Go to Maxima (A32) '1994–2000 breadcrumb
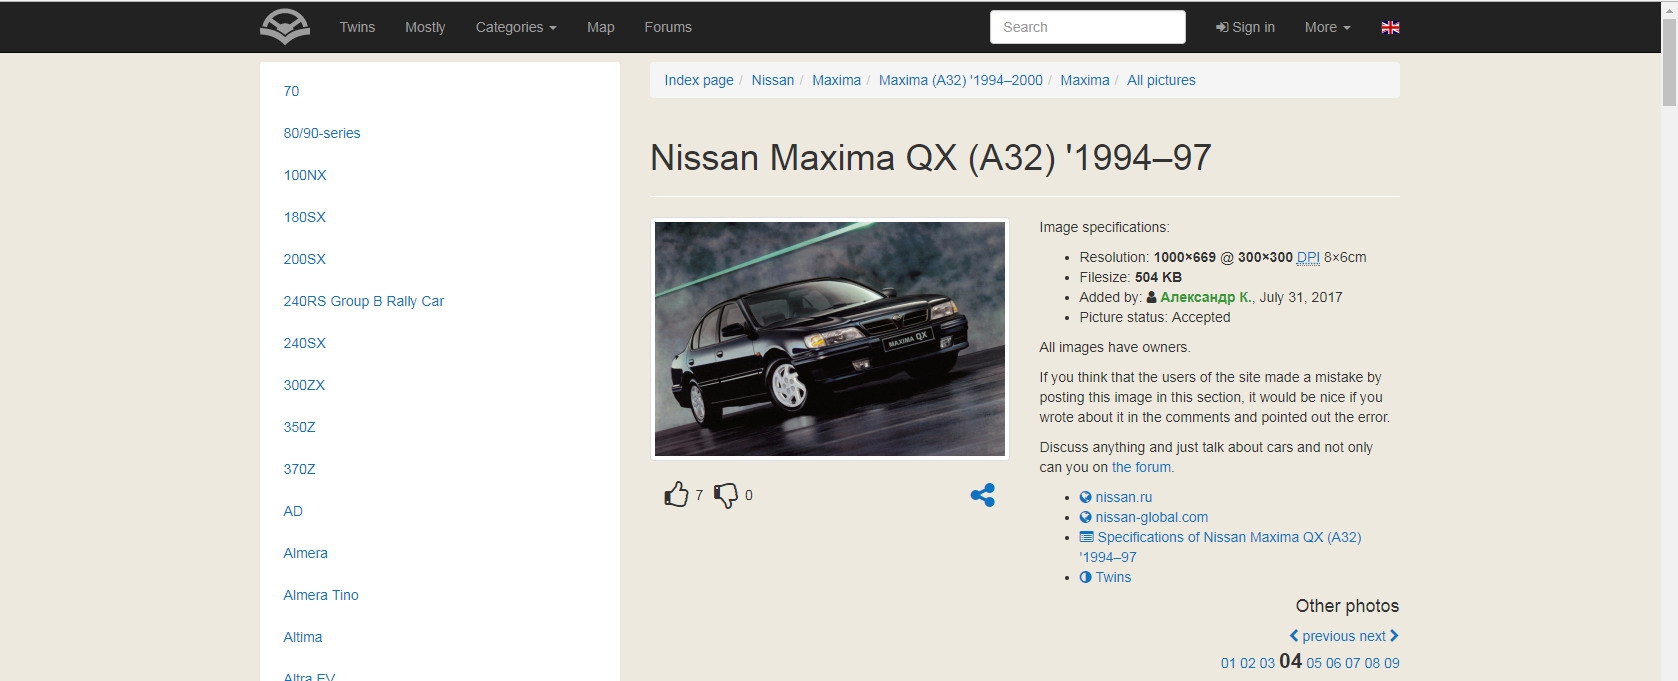 click(961, 80)
